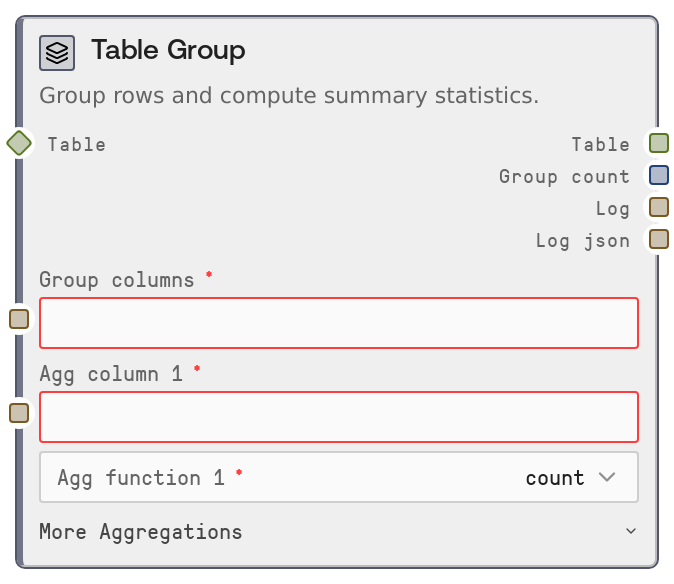674x584 pixels.
Task: Open the Agg function 1 dropdown
Action: click(338, 477)
